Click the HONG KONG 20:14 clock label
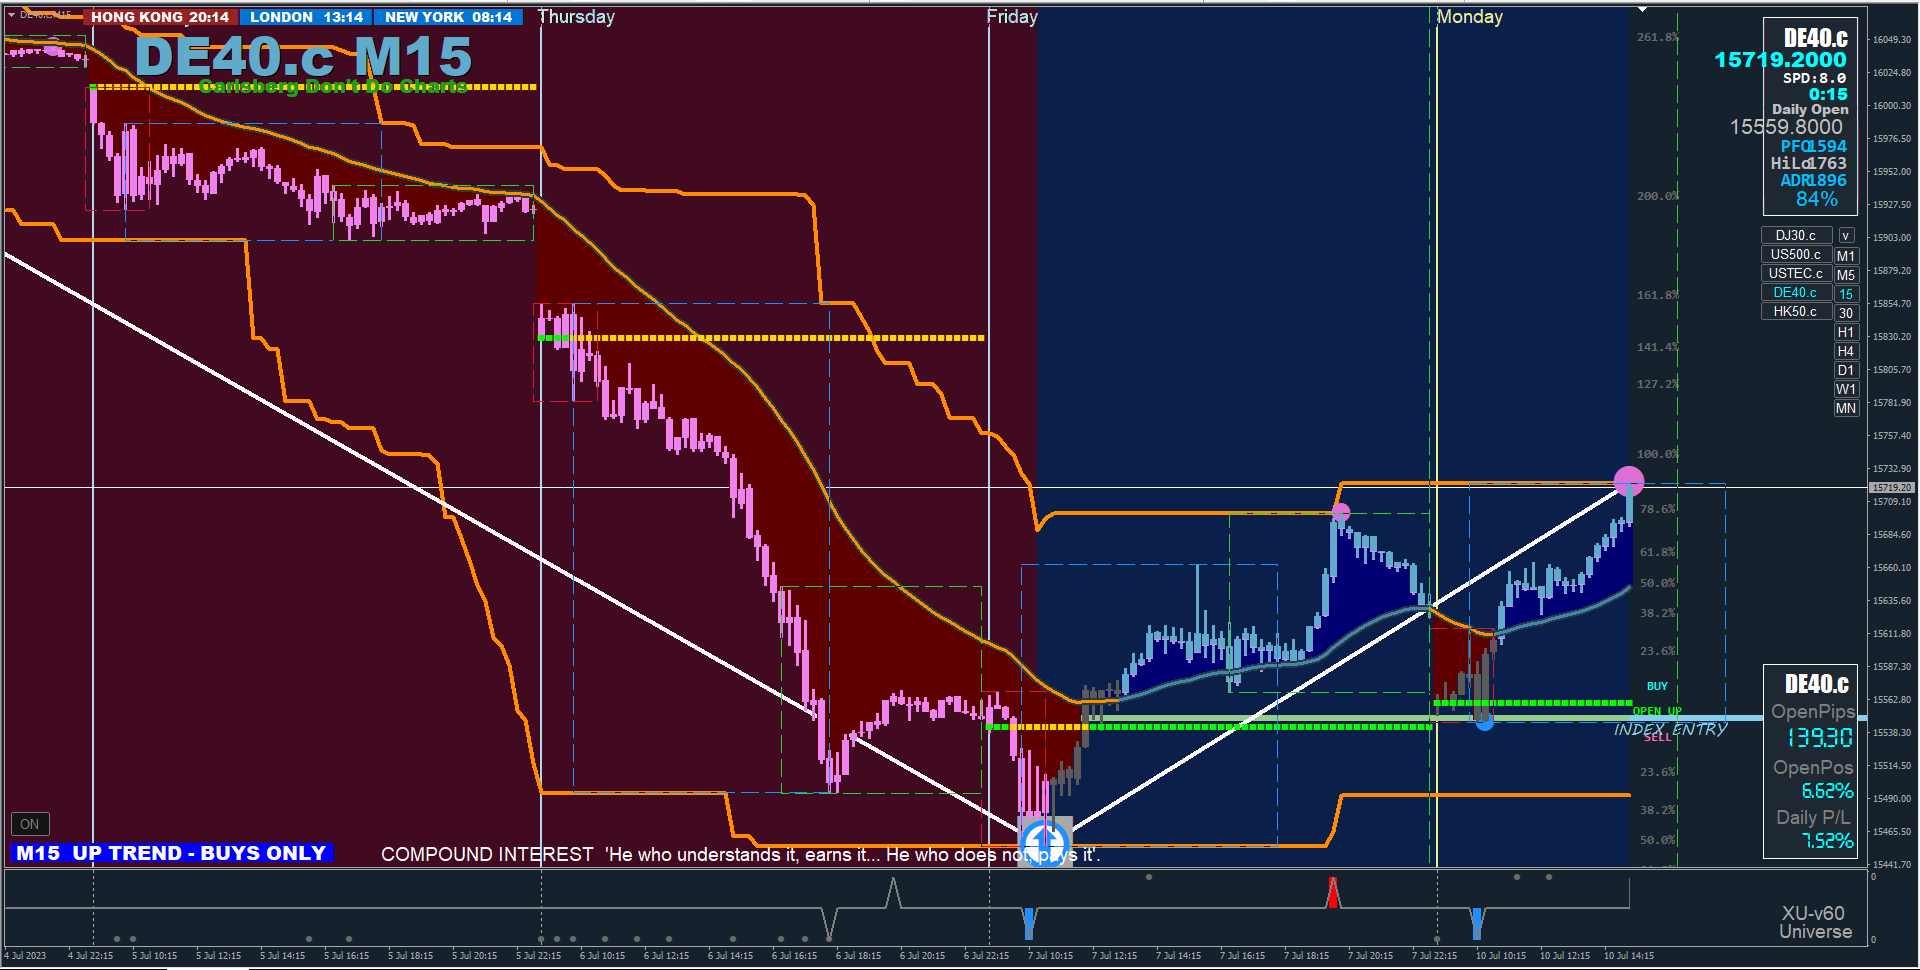 [160, 17]
